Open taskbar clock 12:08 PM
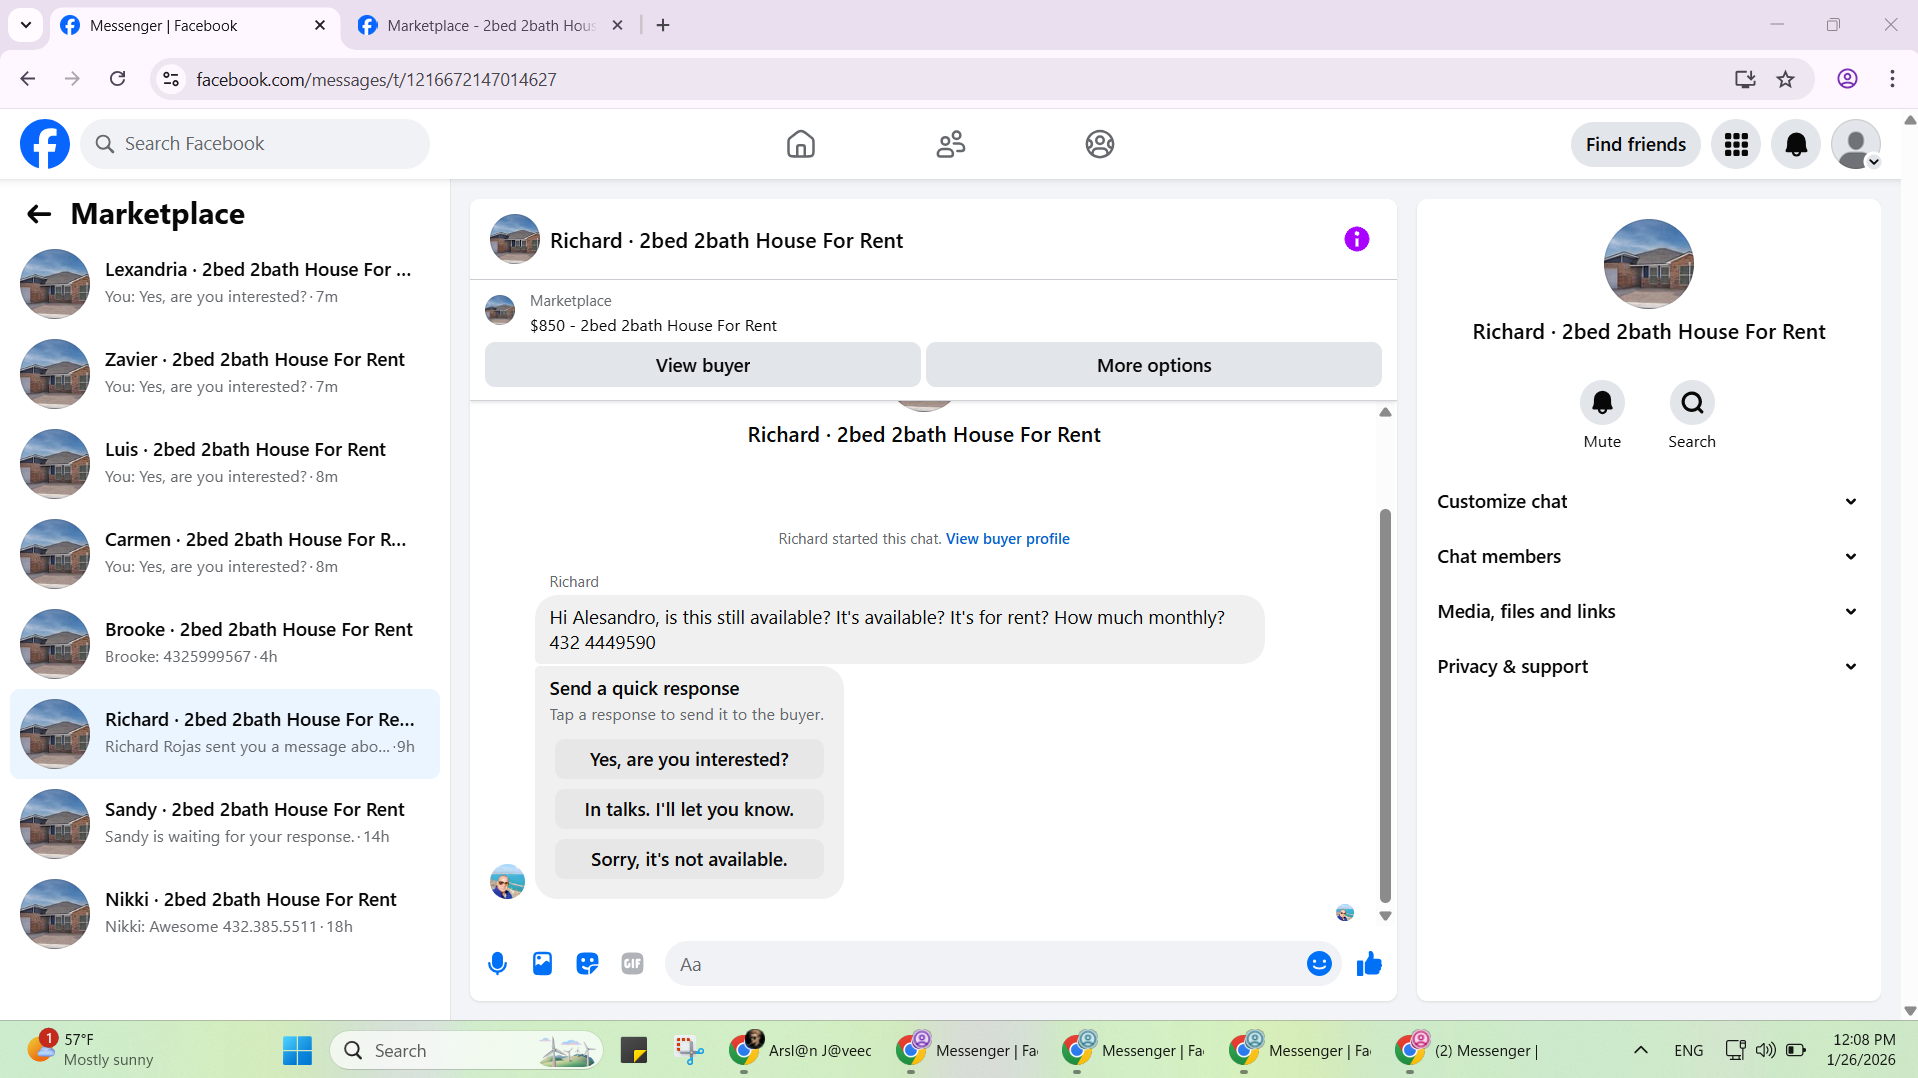The width and height of the screenshot is (1918, 1078). tap(1861, 1050)
